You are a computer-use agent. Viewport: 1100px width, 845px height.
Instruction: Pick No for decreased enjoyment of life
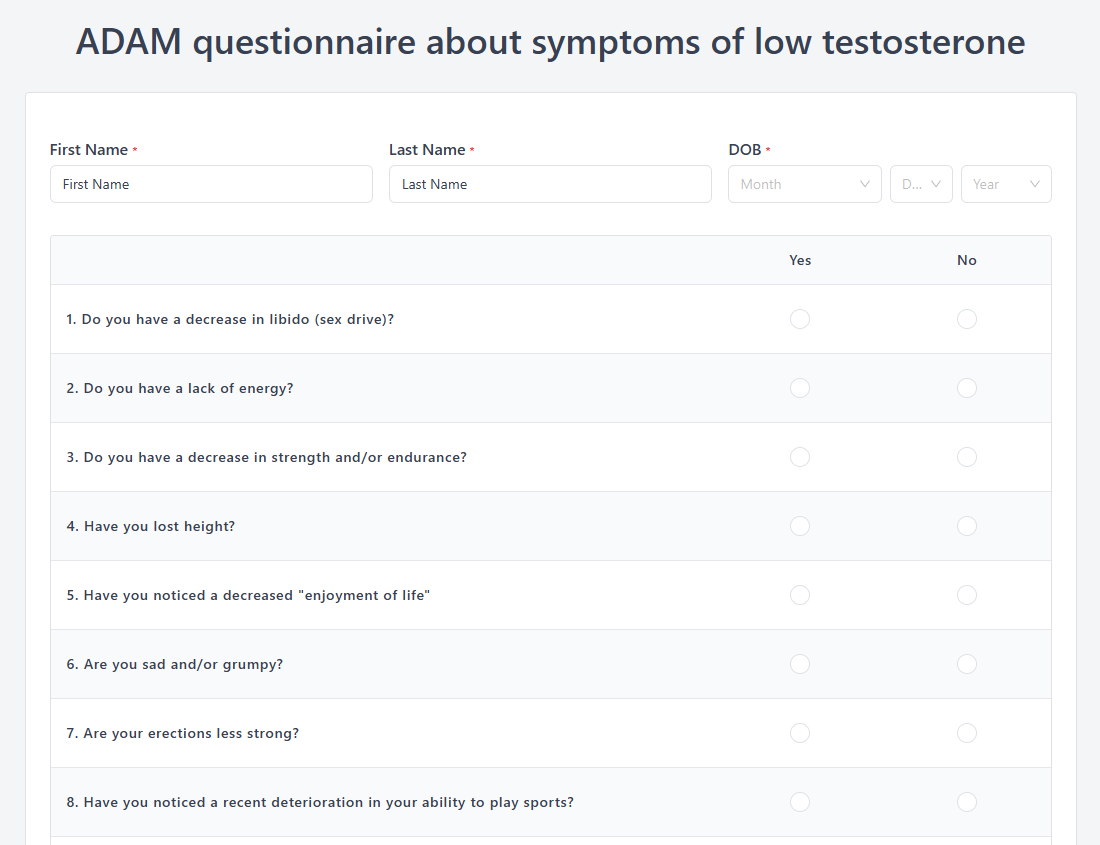coord(967,595)
